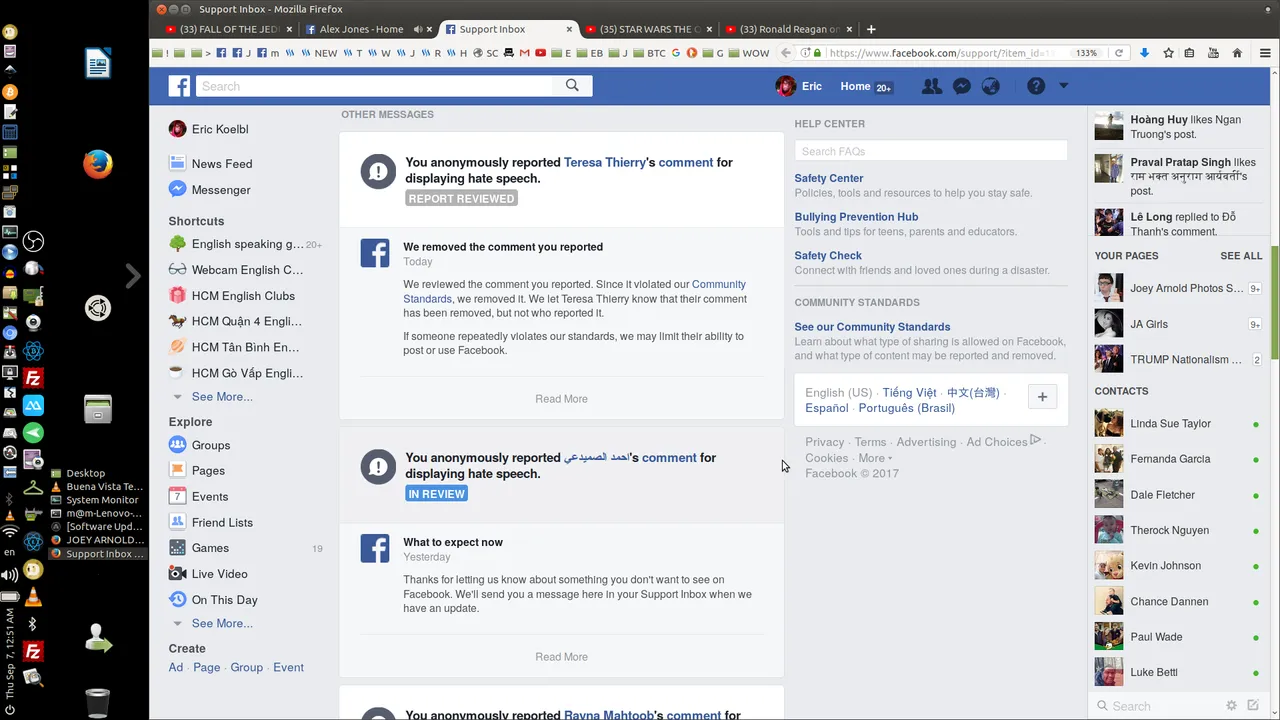
Task: Open Safety Center link
Action: click(x=828, y=178)
